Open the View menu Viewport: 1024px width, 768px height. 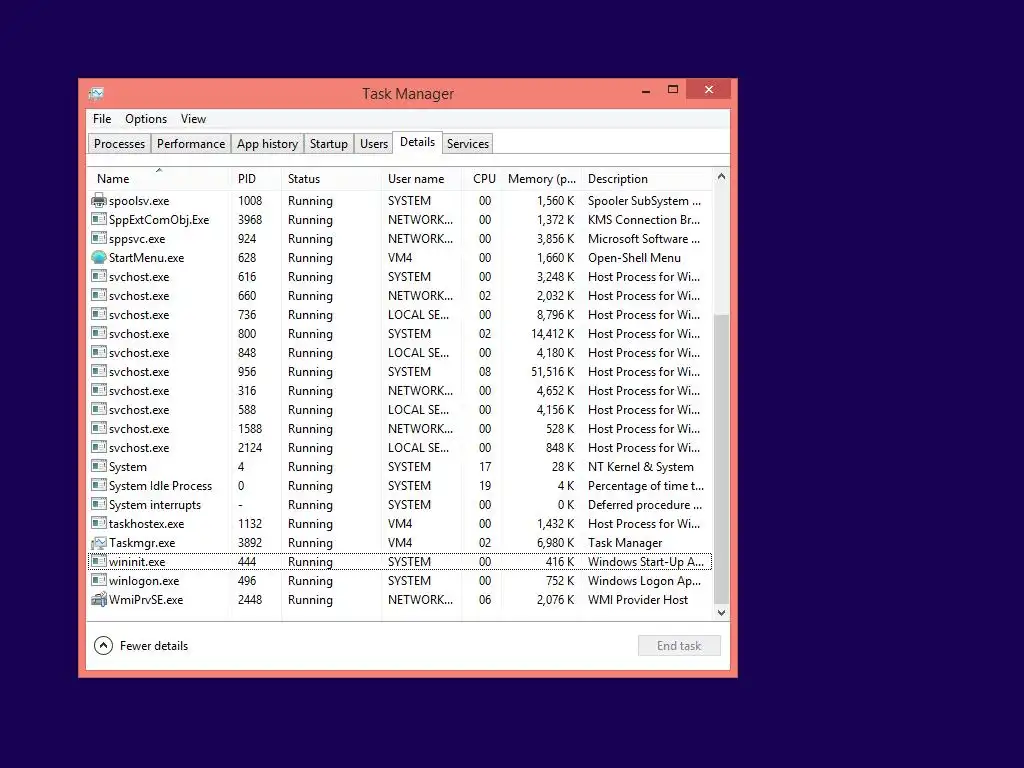193,119
